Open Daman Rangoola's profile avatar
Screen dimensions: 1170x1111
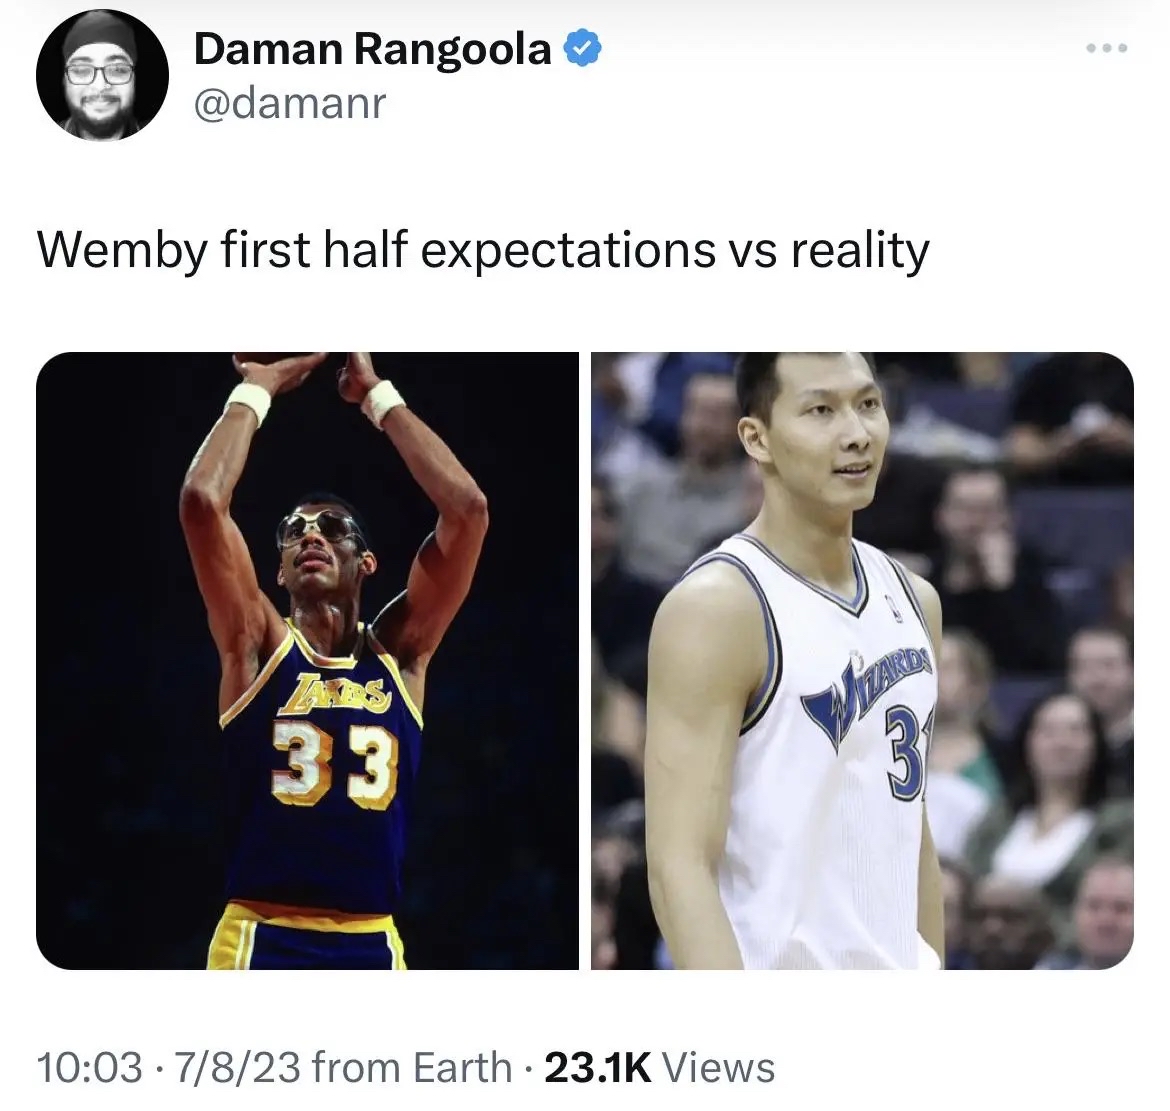coord(101,75)
